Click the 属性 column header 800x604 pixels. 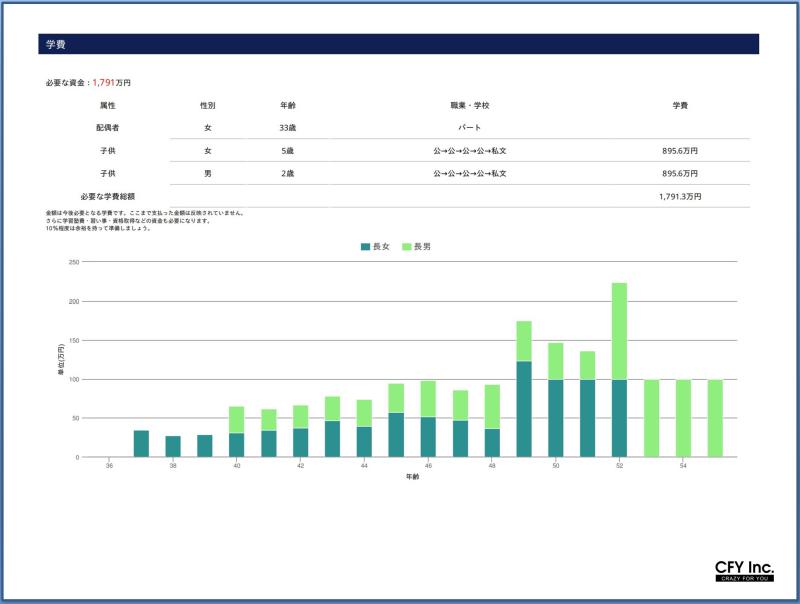pyautogui.click(x=107, y=105)
